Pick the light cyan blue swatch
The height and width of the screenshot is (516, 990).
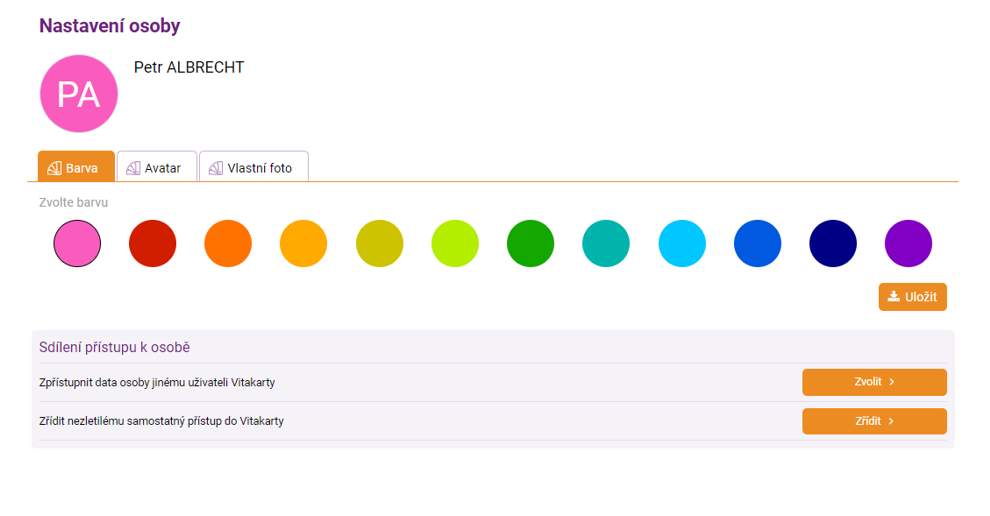click(682, 244)
